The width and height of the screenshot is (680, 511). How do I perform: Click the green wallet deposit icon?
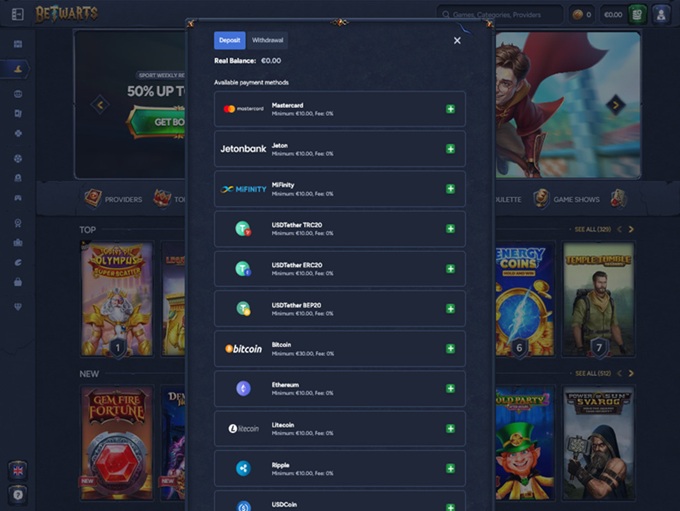[x=637, y=14]
